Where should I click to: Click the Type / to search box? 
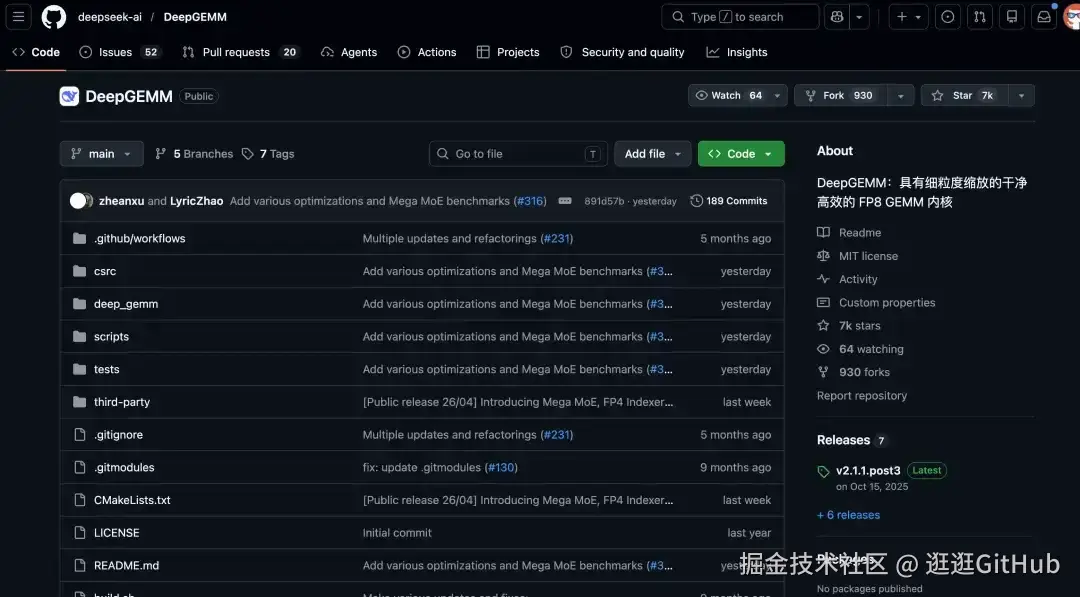coord(740,17)
